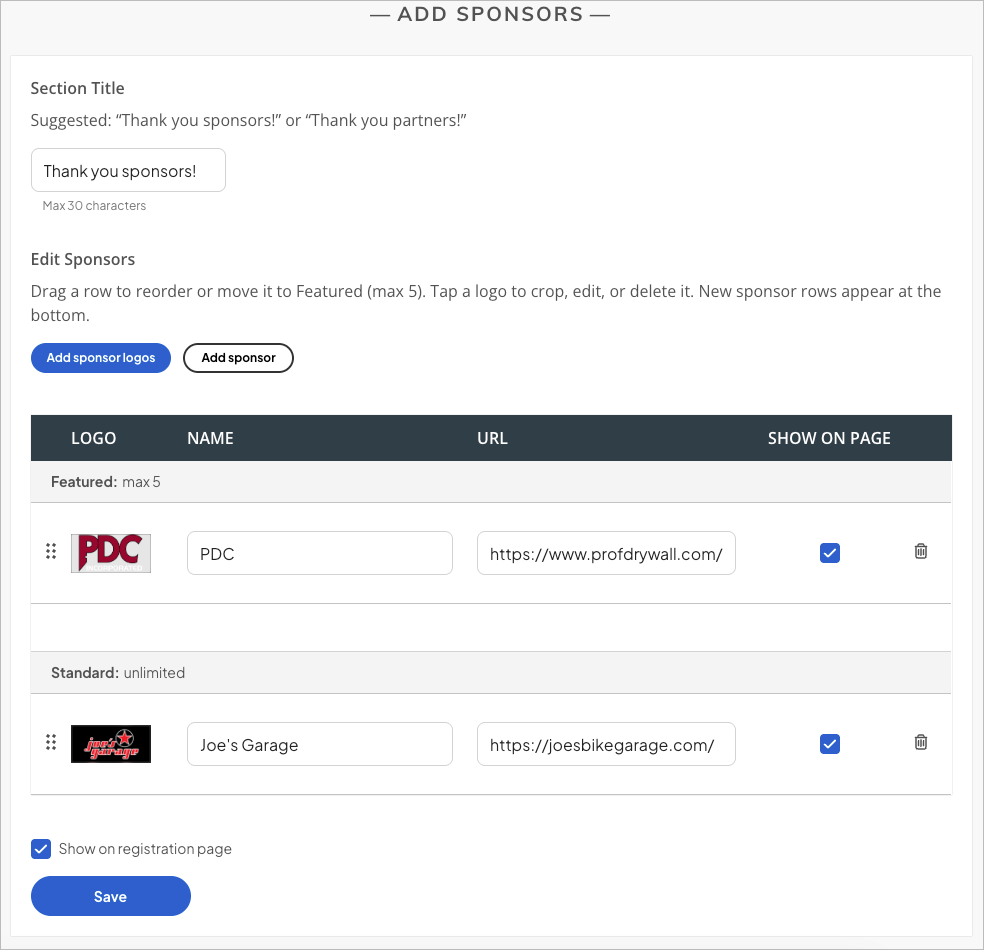Click the 'ADD SPONSORS' page title
The image size is (984, 950).
point(490,14)
